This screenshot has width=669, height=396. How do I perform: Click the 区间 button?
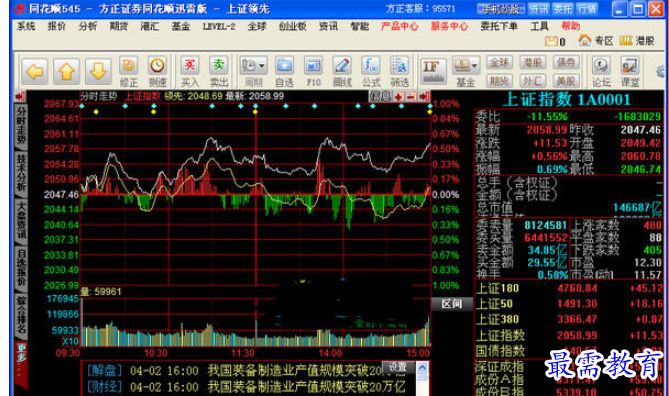click(x=452, y=304)
